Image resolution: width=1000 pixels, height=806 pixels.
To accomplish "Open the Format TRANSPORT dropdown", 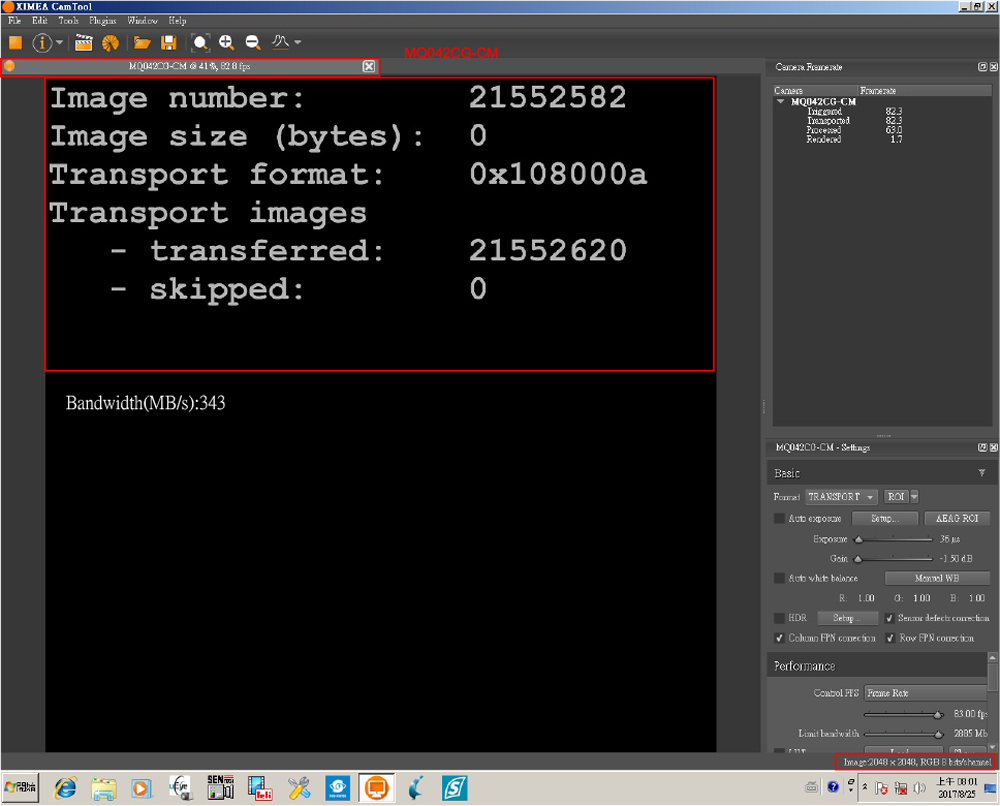I will pyautogui.click(x=841, y=497).
